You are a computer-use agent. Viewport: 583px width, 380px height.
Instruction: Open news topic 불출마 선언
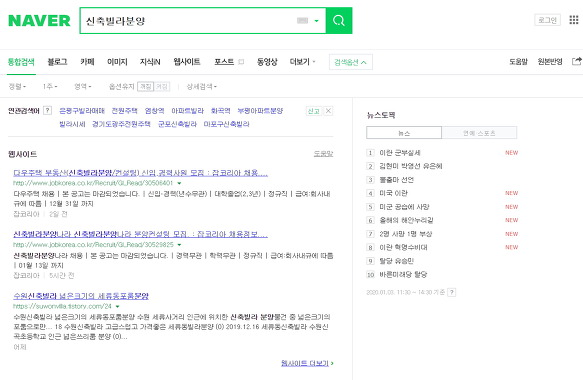(x=396, y=180)
